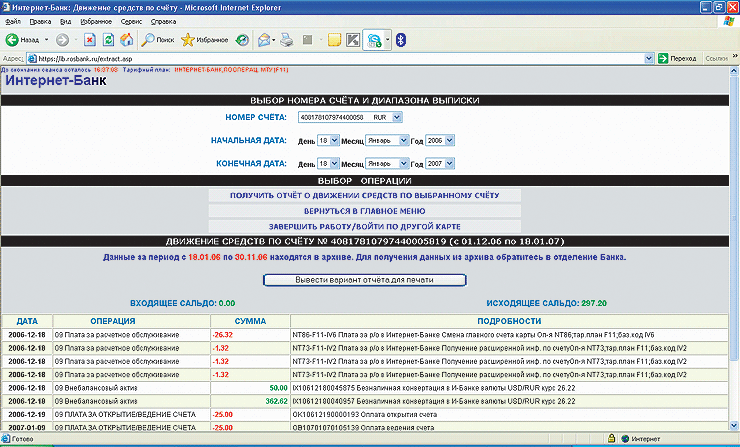
Task: Click the address bar URL field
Action: (x=340, y=59)
